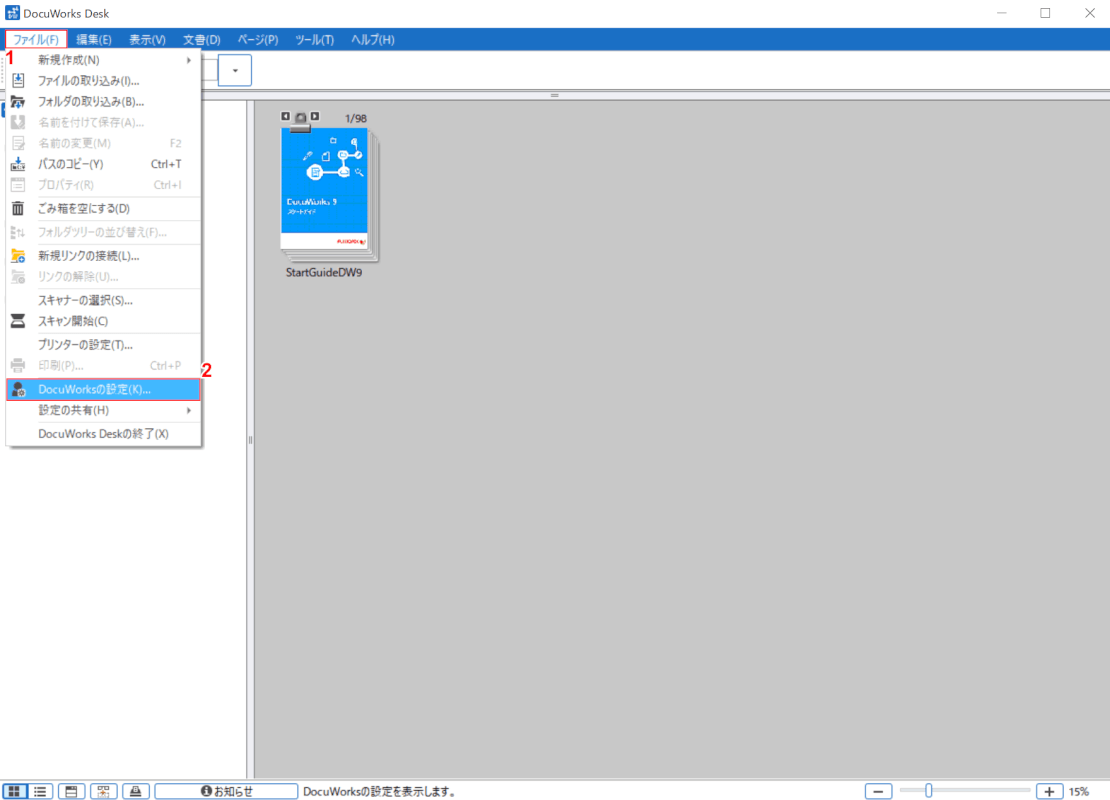Viewport: 1110px width, 800px height.
Task: Switch to list view in status bar
Action: click(x=41, y=791)
